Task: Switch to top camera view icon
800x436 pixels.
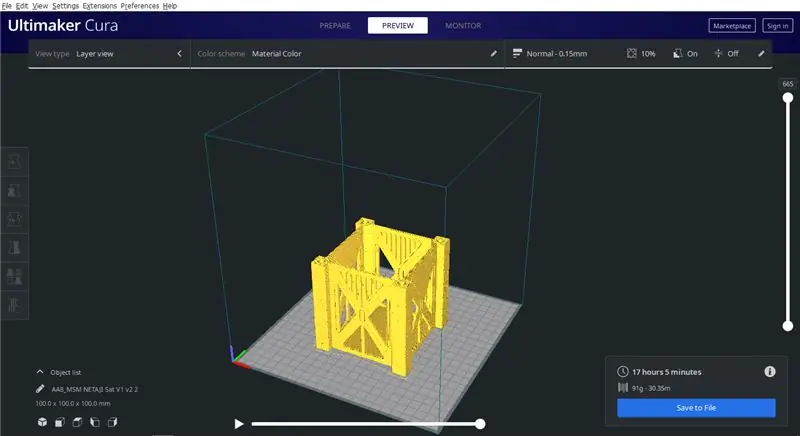Action: [77, 422]
